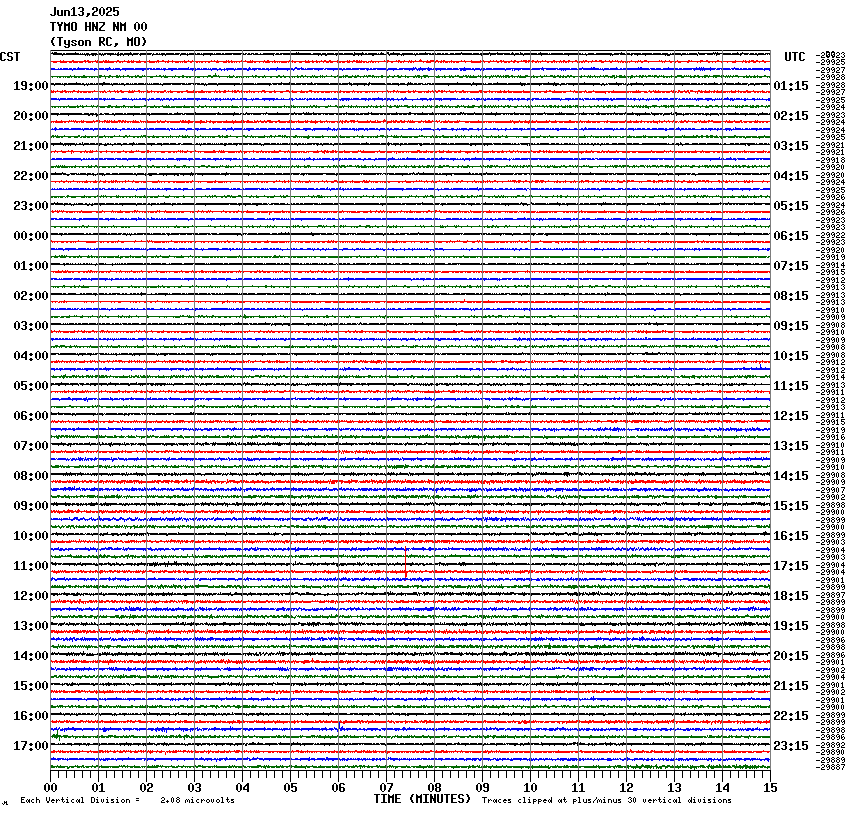This screenshot has height=814, width=850.
Task: Select the 05:00 CST row label
Action: [31, 386]
